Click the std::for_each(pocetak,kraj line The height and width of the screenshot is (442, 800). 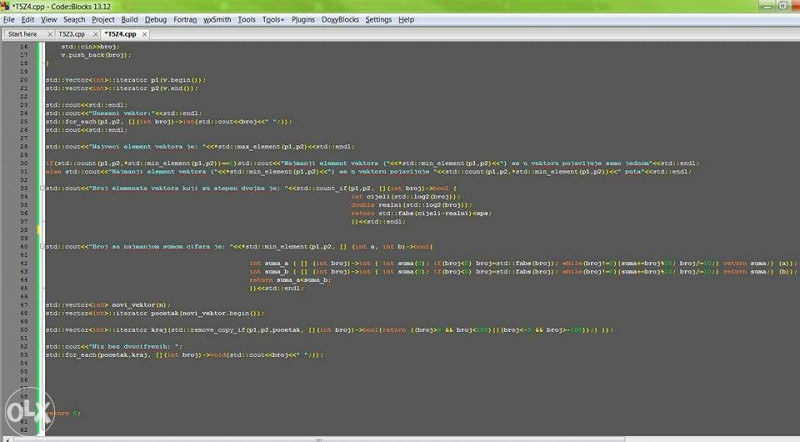pyautogui.click(x=185, y=355)
